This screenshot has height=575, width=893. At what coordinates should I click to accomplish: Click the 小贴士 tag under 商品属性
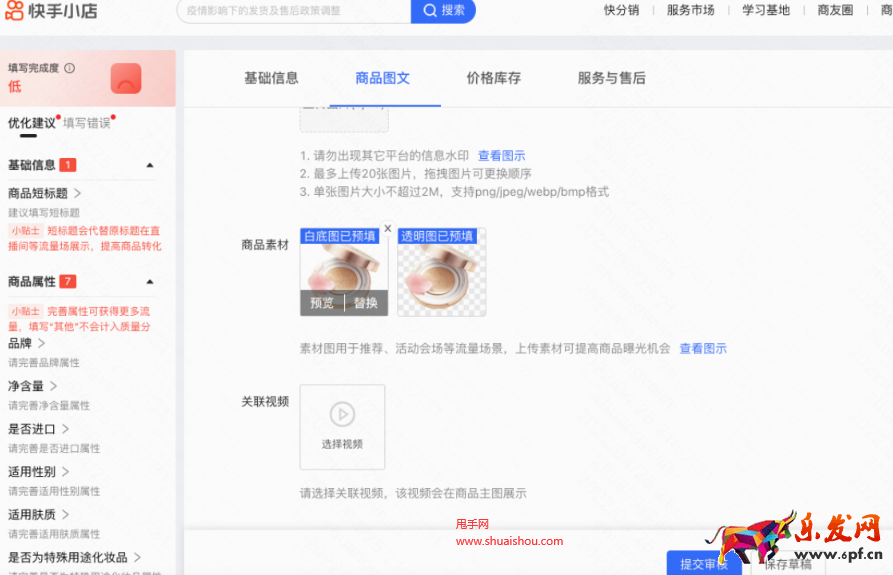click(26, 311)
